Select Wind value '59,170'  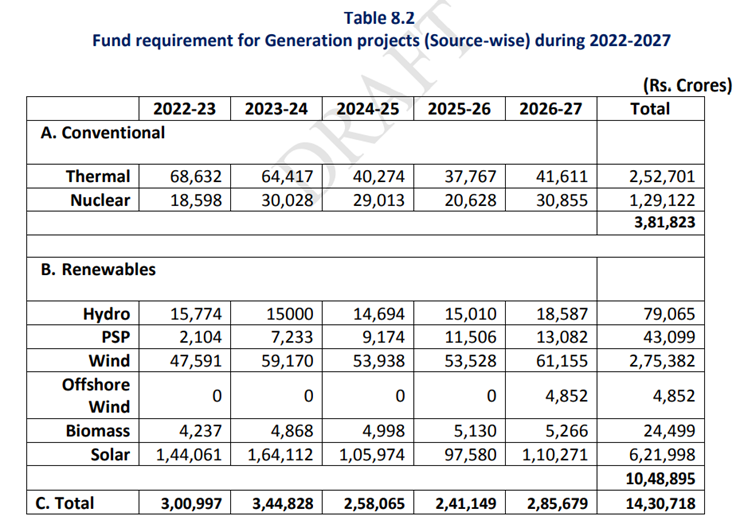(287, 361)
